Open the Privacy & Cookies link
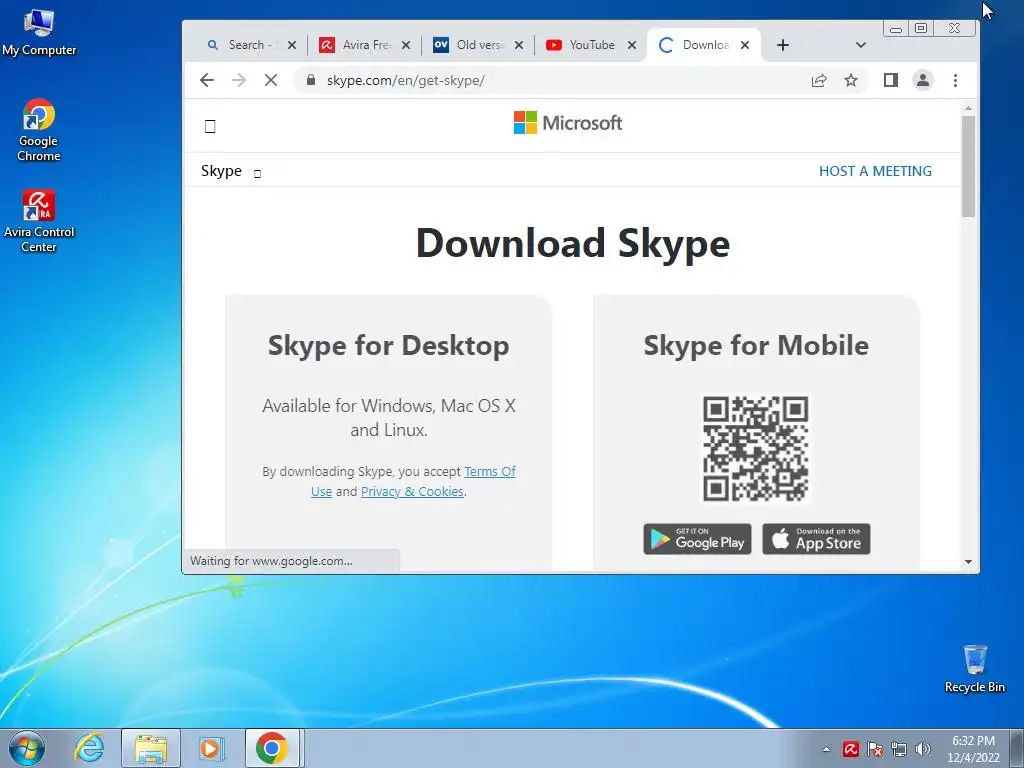The height and width of the screenshot is (768, 1024). click(x=412, y=491)
